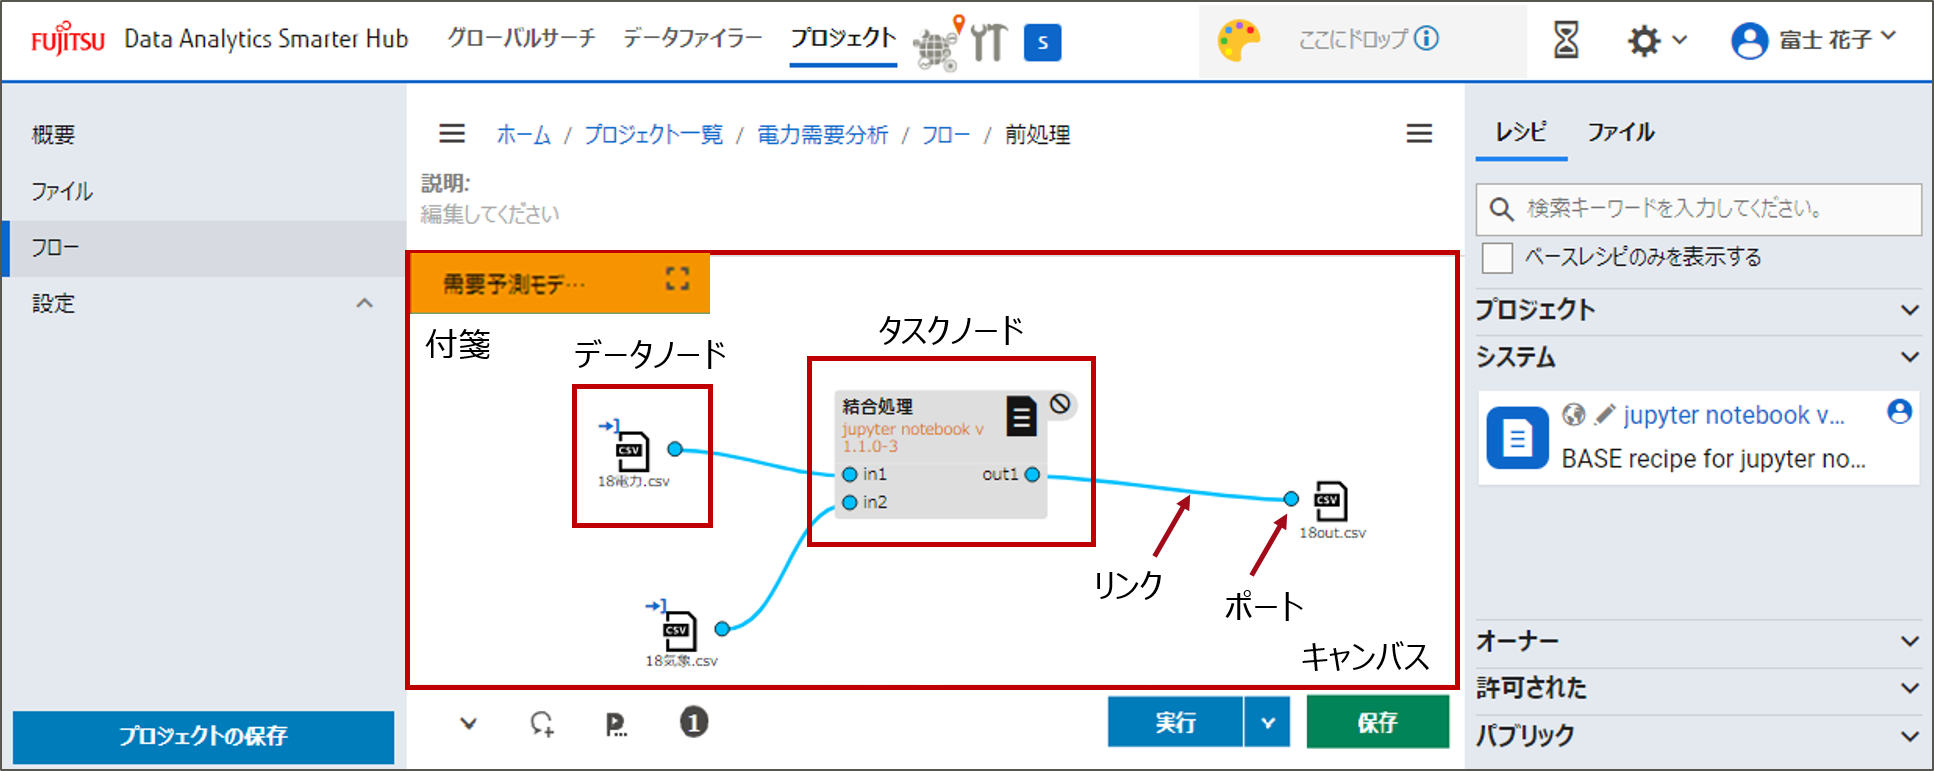Click the pencil edit icon on jupyter recipe
The height and width of the screenshot is (771, 1934).
[1605, 414]
